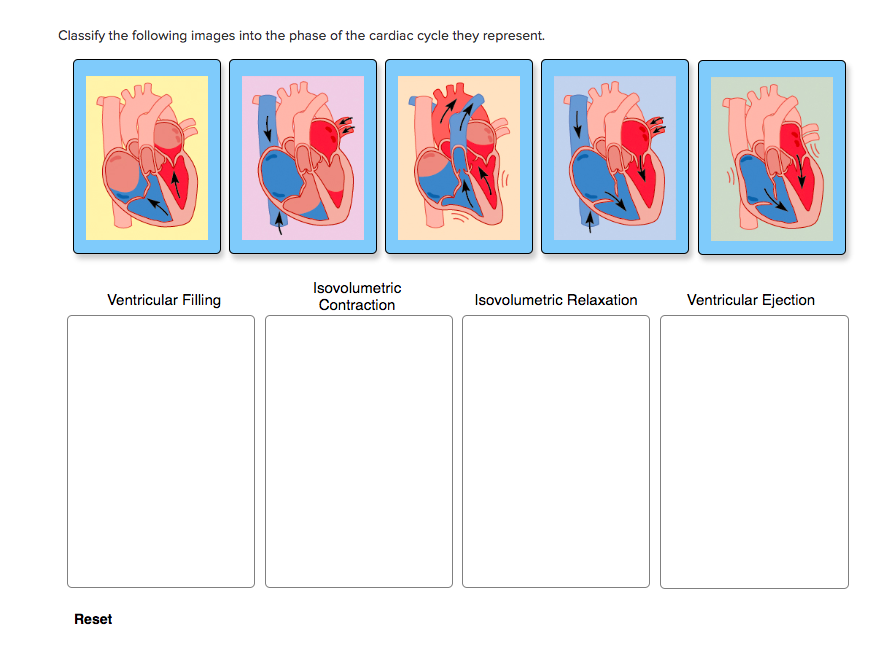Click the Isovolumetric Relaxation heading
Image resolution: width=891 pixels, height=665 pixels.
[556, 300]
